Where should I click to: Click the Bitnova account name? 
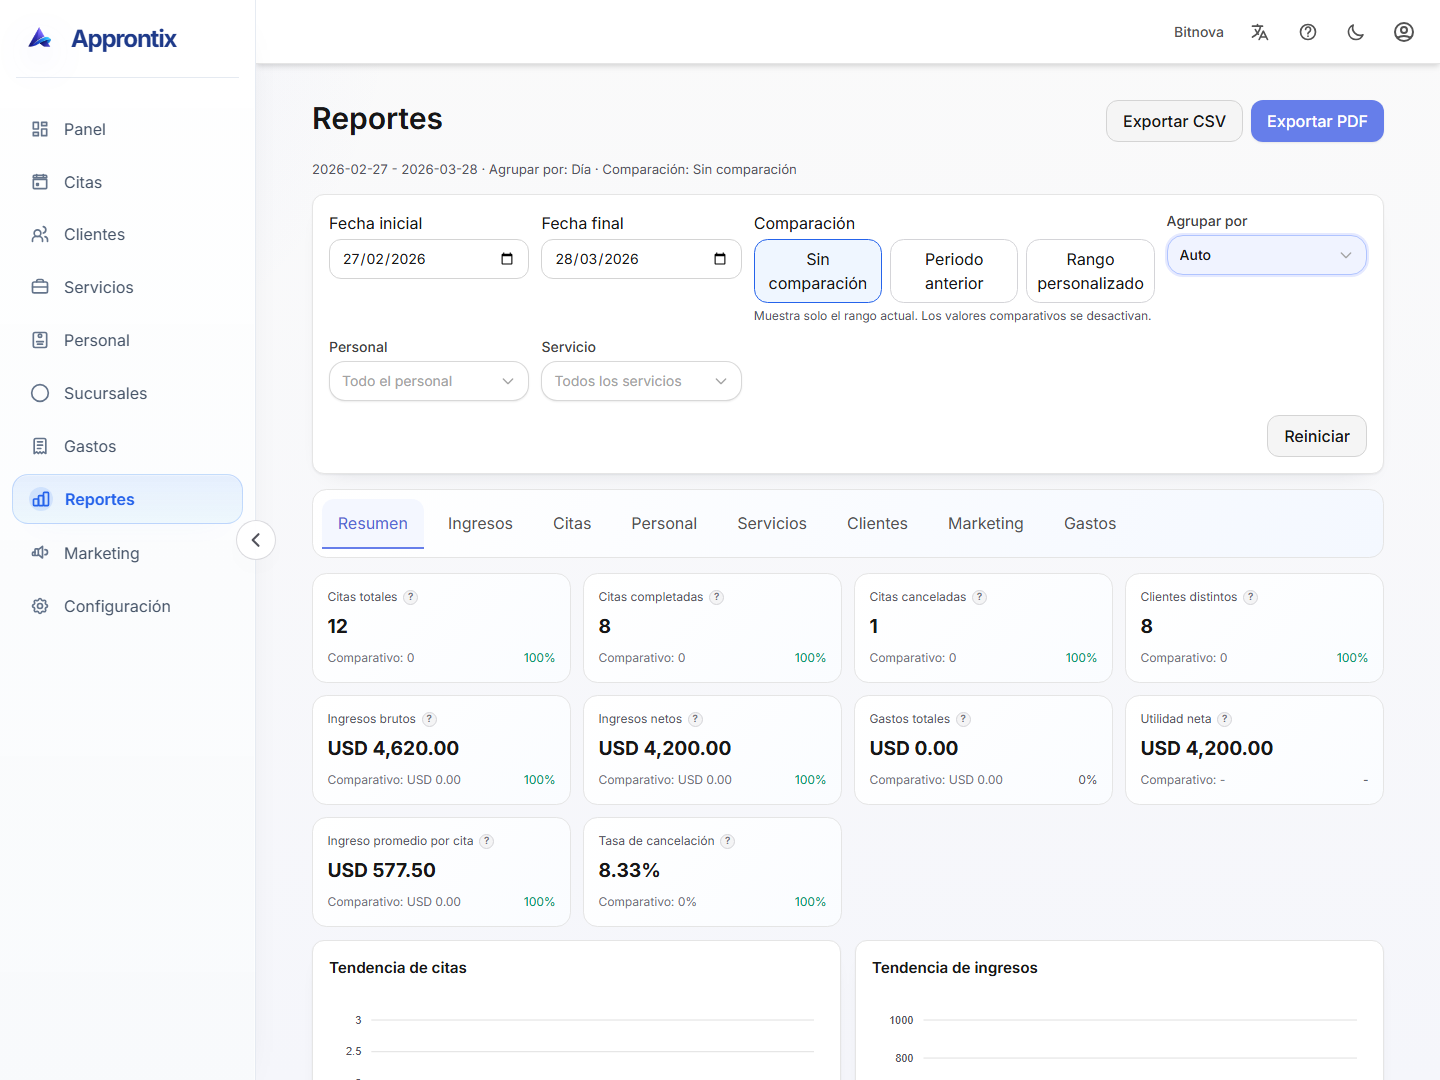click(x=1199, y=32)
